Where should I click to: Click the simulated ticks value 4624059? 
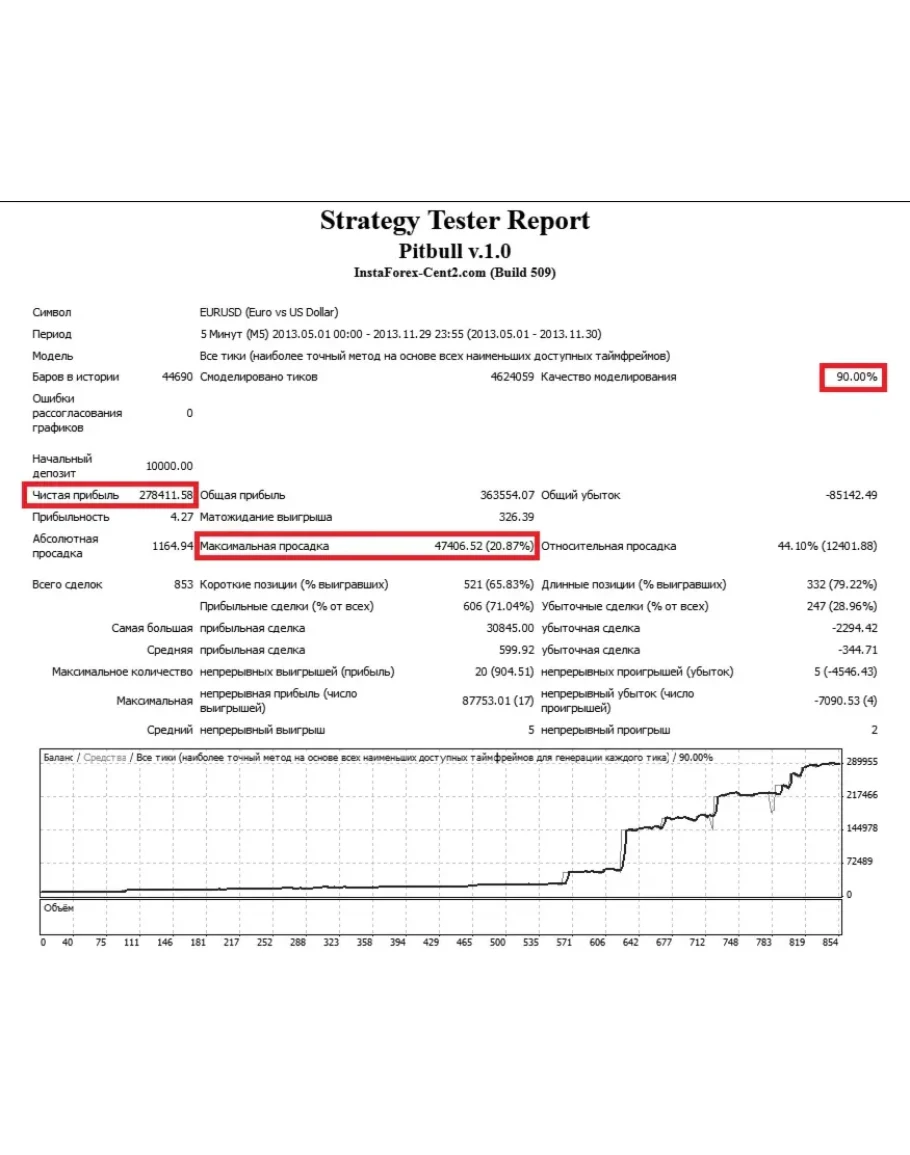(510, 377)
